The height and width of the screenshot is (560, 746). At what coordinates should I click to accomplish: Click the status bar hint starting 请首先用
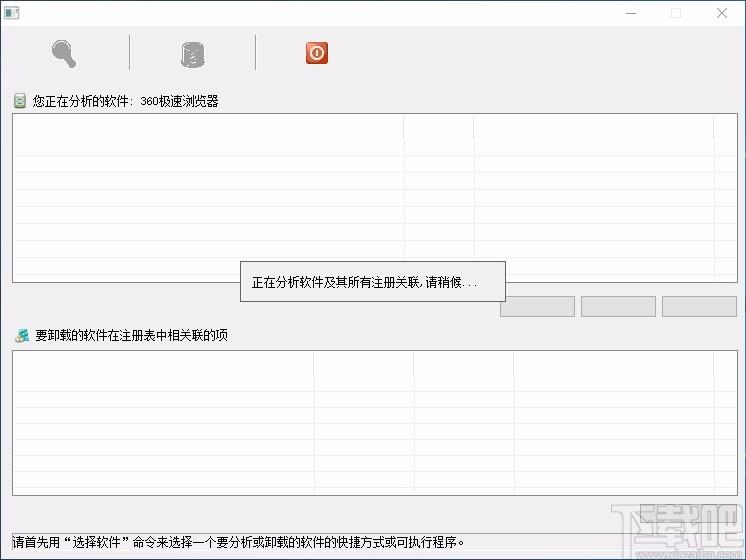click(x=238, y=542)
